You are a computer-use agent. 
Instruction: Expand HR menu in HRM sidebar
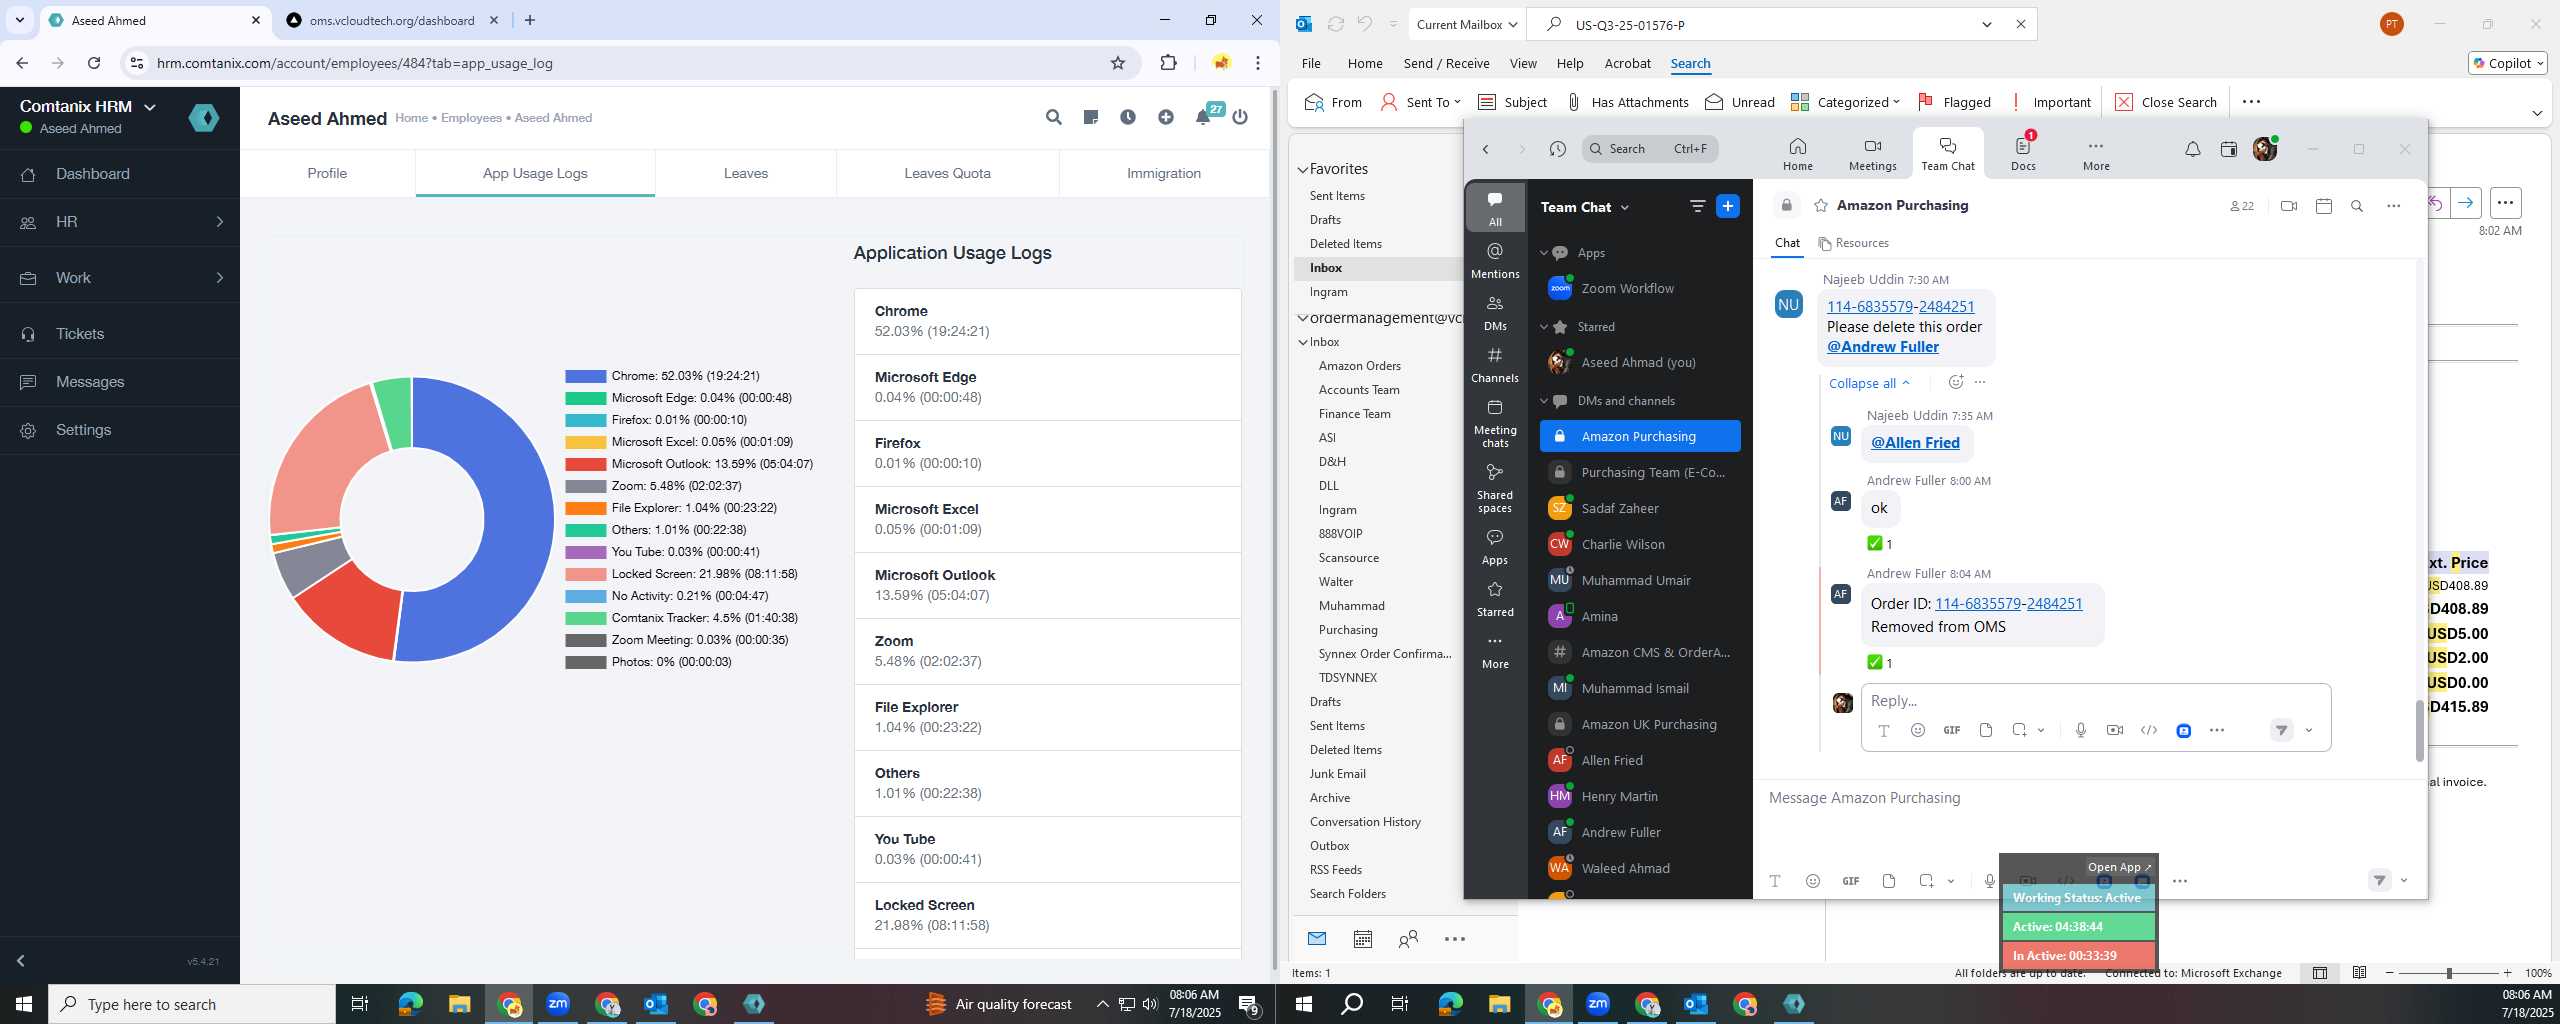120,222
